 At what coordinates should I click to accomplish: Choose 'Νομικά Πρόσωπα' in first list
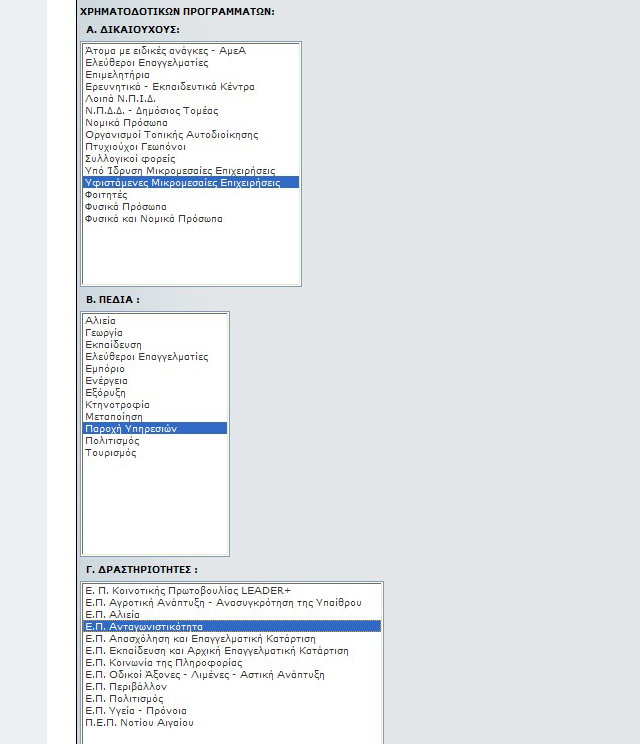click(x=191, y=123)
